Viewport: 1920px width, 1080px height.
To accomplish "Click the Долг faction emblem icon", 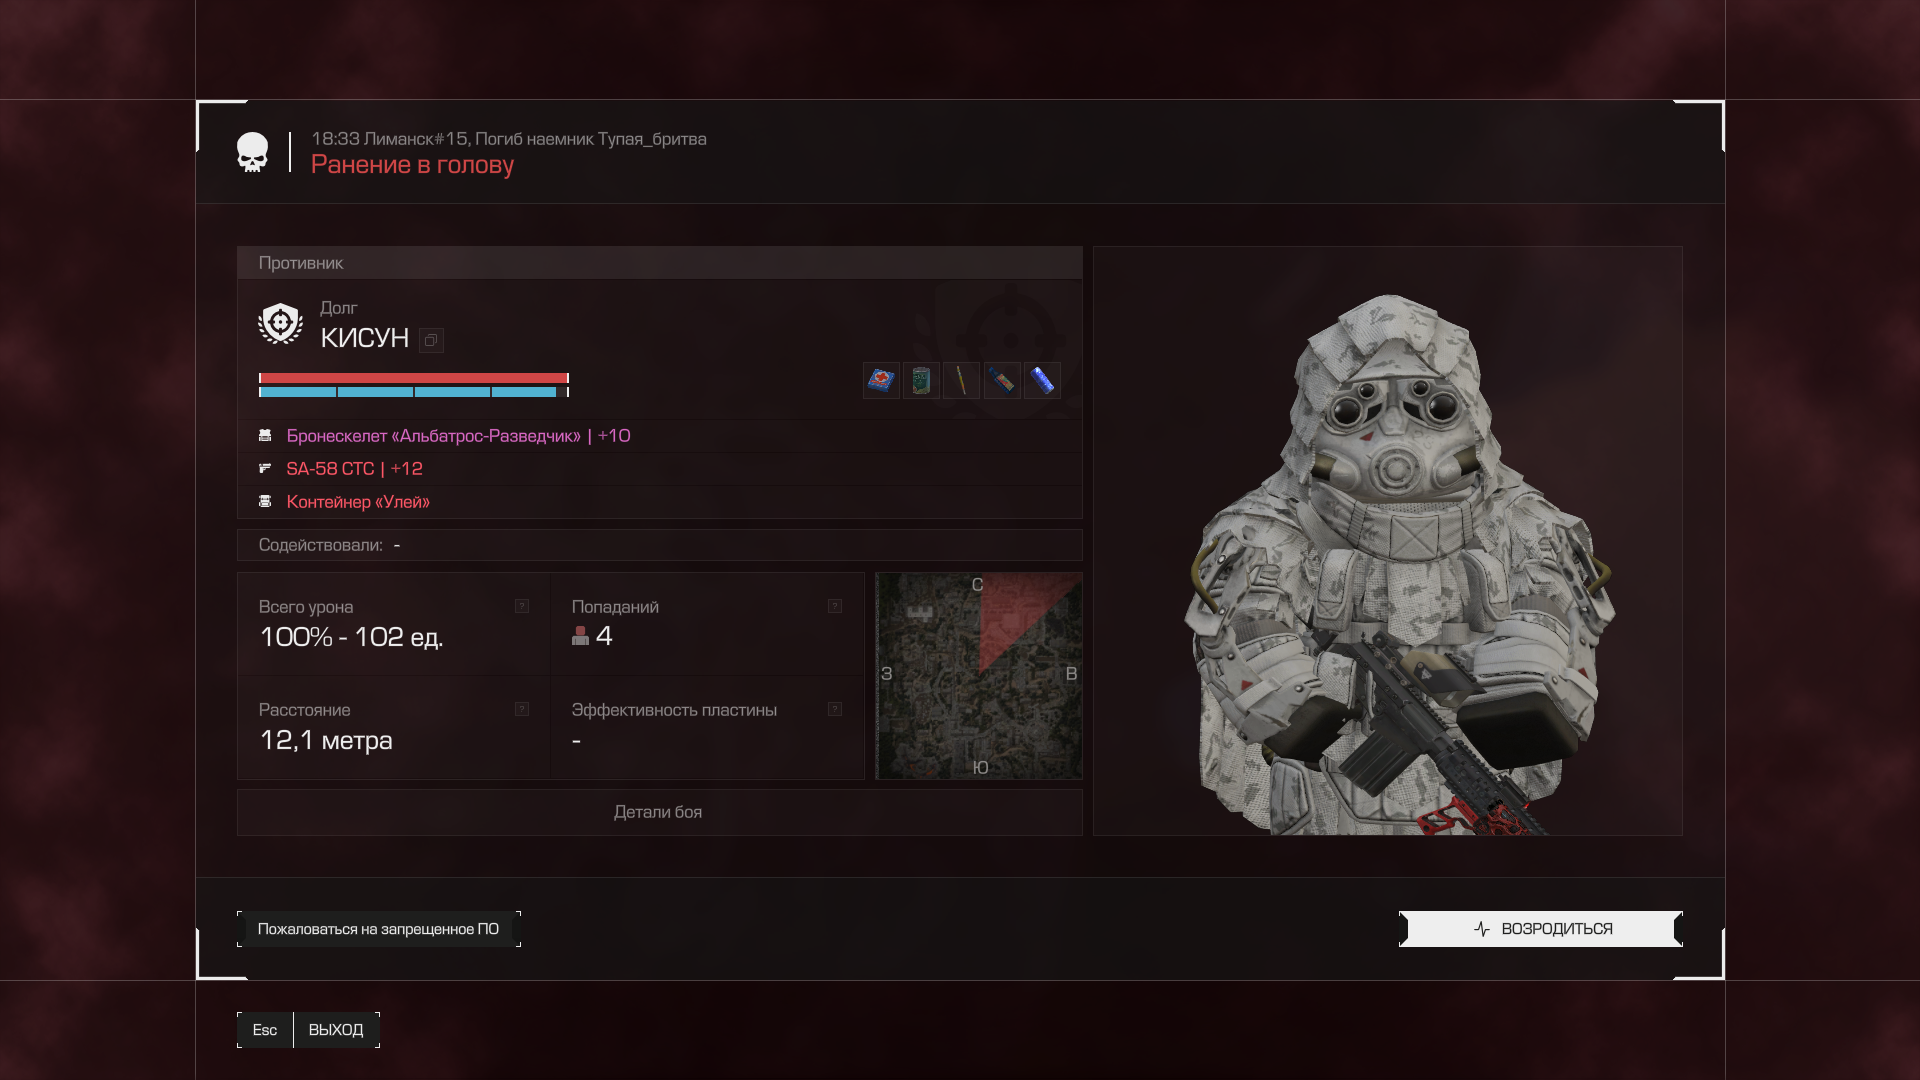I will pyautogui.click(x=280, y=324).
